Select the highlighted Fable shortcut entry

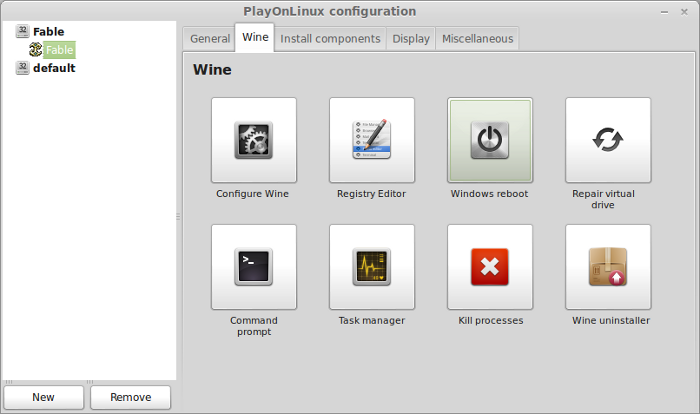coord(59,50)
